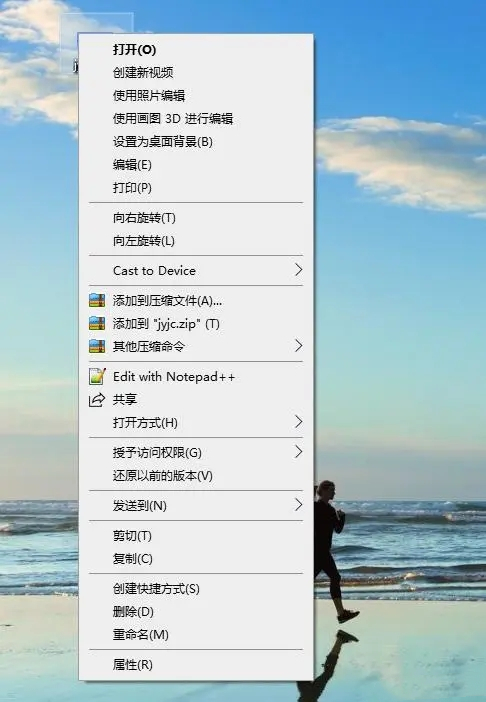The width and height of the screenshot is (486, 702).
Task: Choose 创建快捷方式(S)
Action: click(156, 589)
